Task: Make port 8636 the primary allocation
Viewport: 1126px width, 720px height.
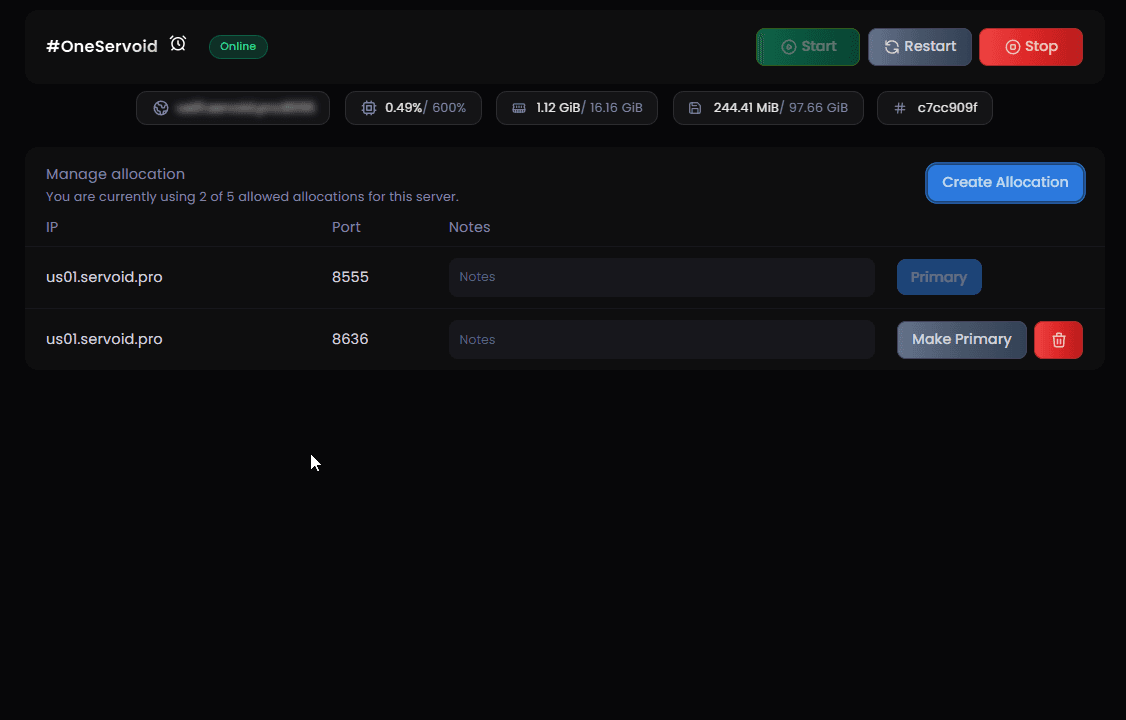Action: 961,340
